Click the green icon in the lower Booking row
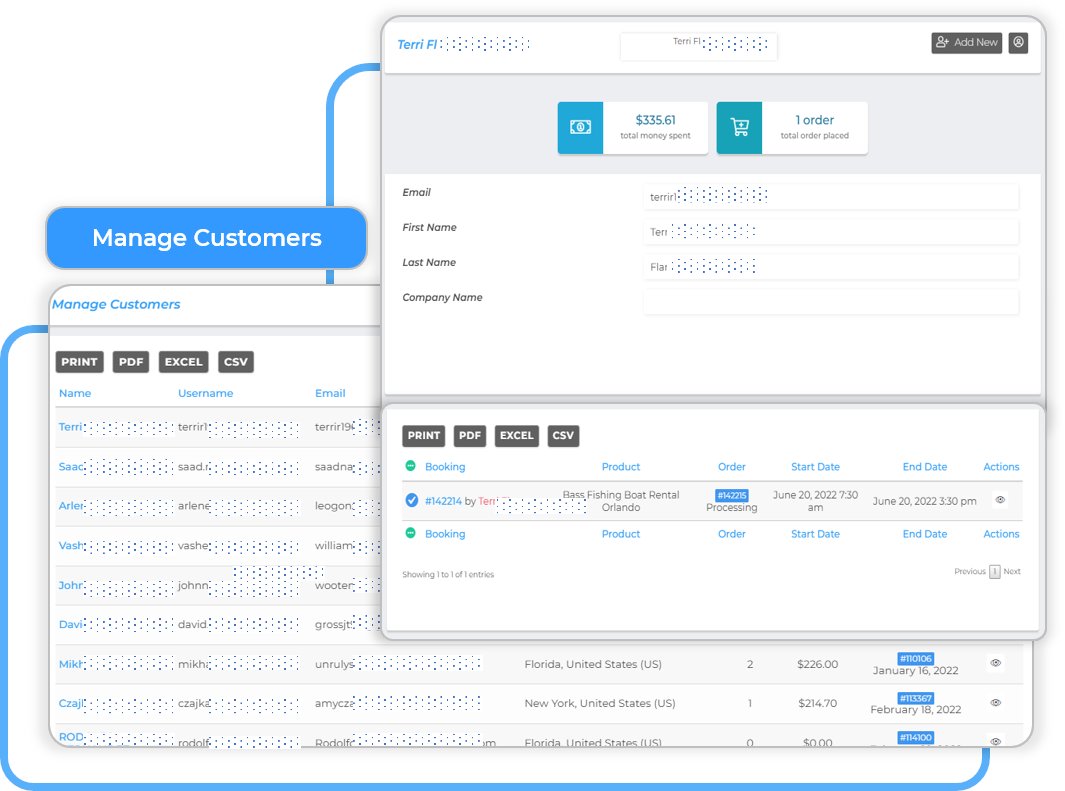This screenshot has width=1065, height=791. (x=411, y=533)
